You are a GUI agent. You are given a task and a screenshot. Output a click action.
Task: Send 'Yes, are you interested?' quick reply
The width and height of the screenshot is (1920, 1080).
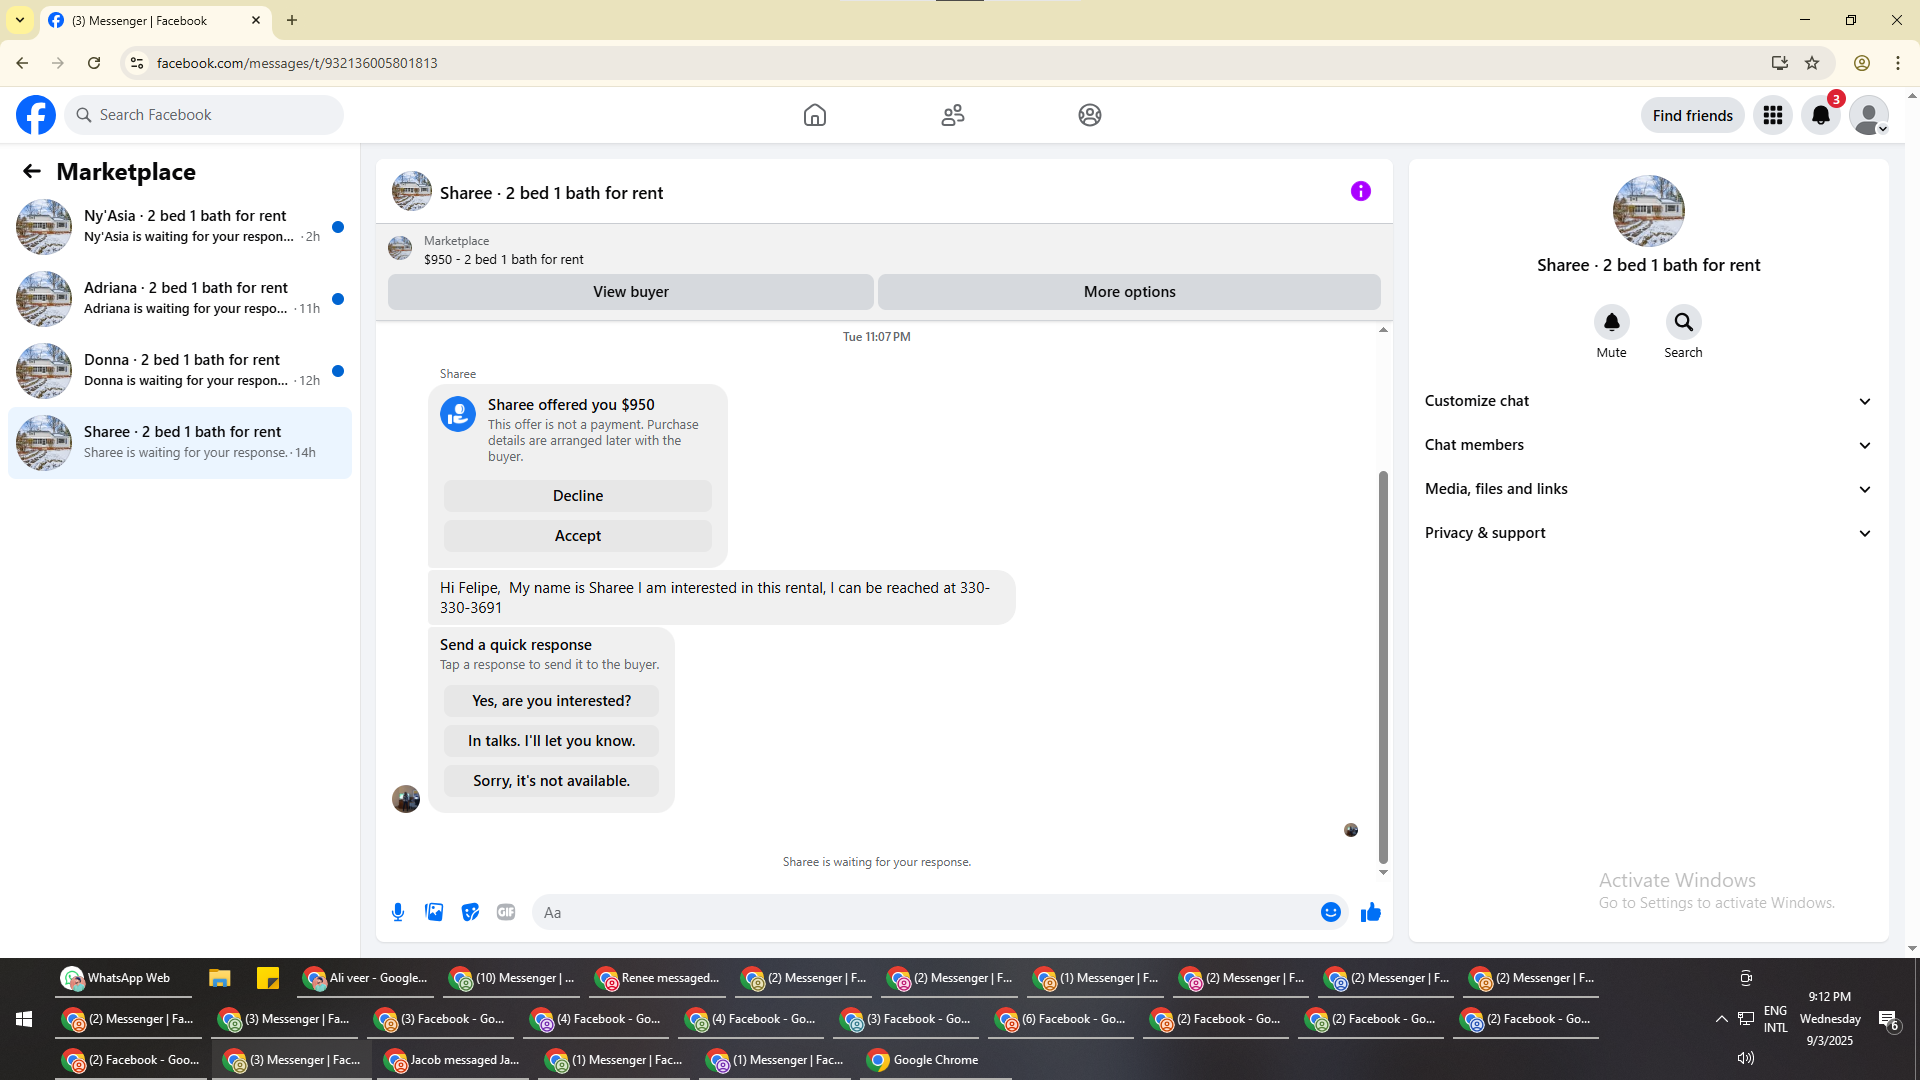552,701
